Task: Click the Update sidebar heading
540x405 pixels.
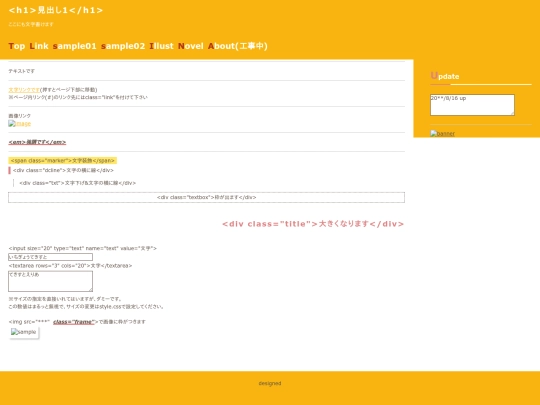Action: click(445, 76)
